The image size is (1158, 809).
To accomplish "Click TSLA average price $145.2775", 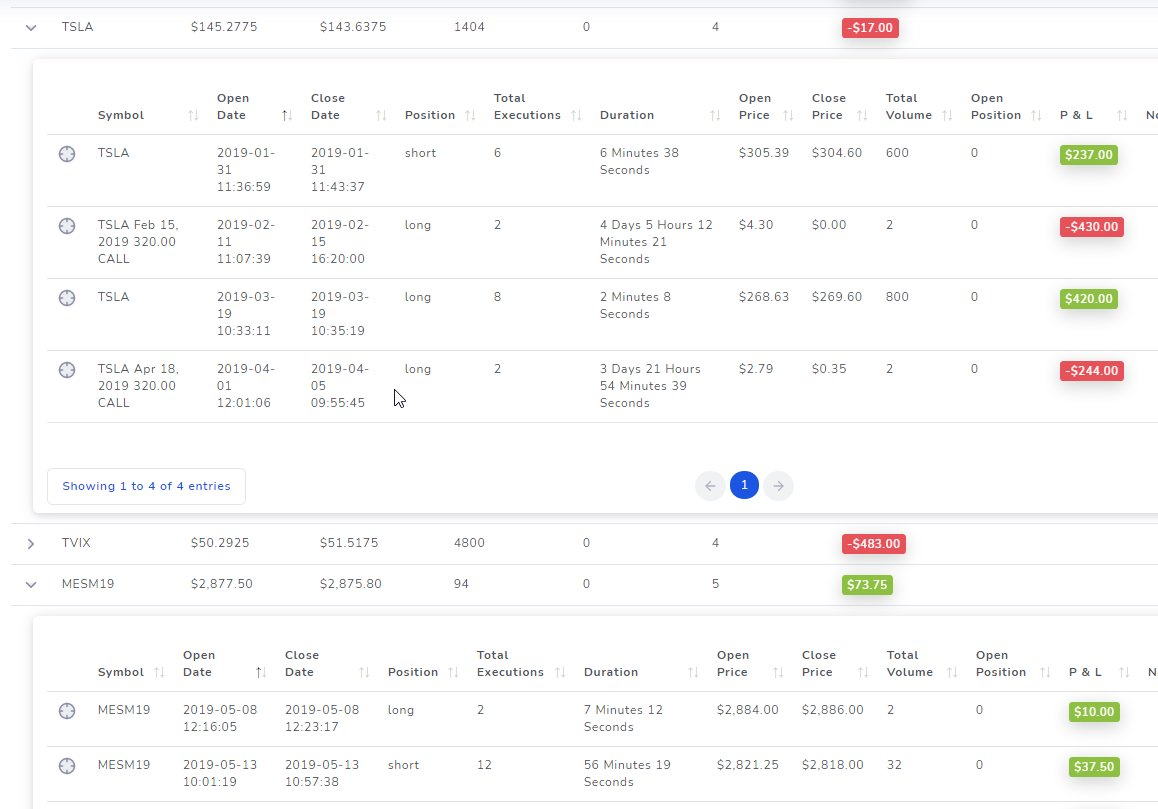I will (x=224, y=27).
